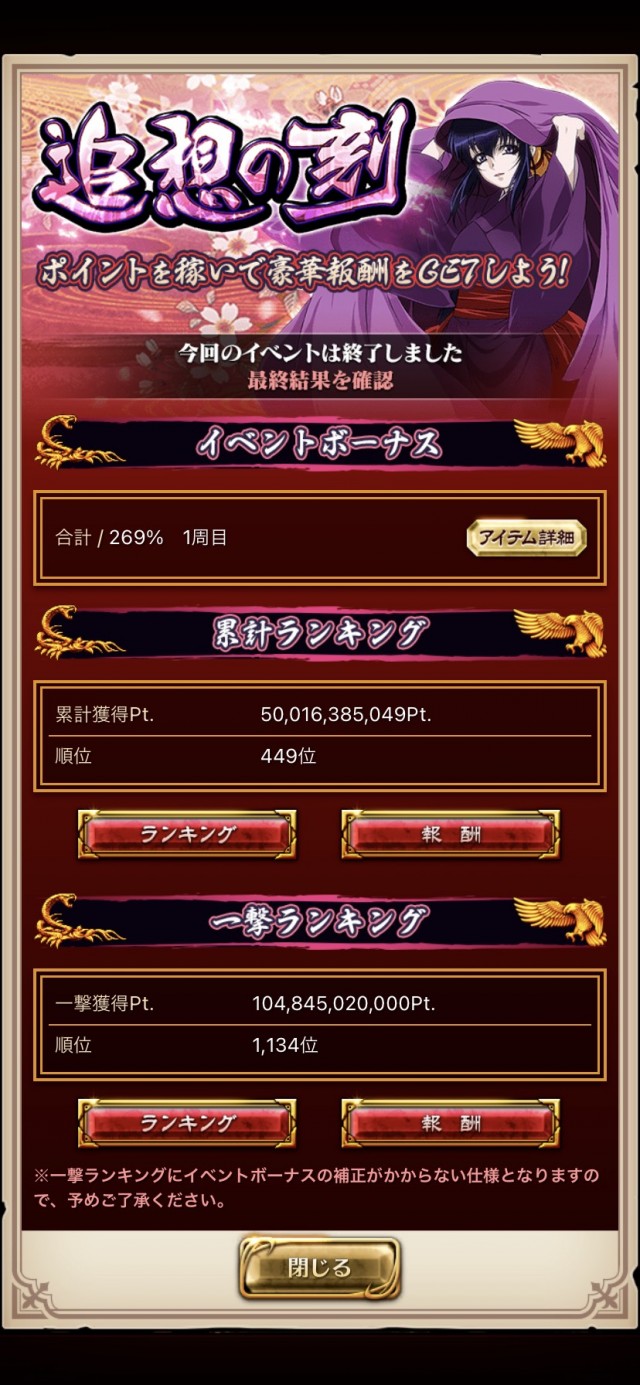This screenshot has width=640, height=1385.
Task: Open アイテム詳細 for event bonus
Action: point(526,537)
